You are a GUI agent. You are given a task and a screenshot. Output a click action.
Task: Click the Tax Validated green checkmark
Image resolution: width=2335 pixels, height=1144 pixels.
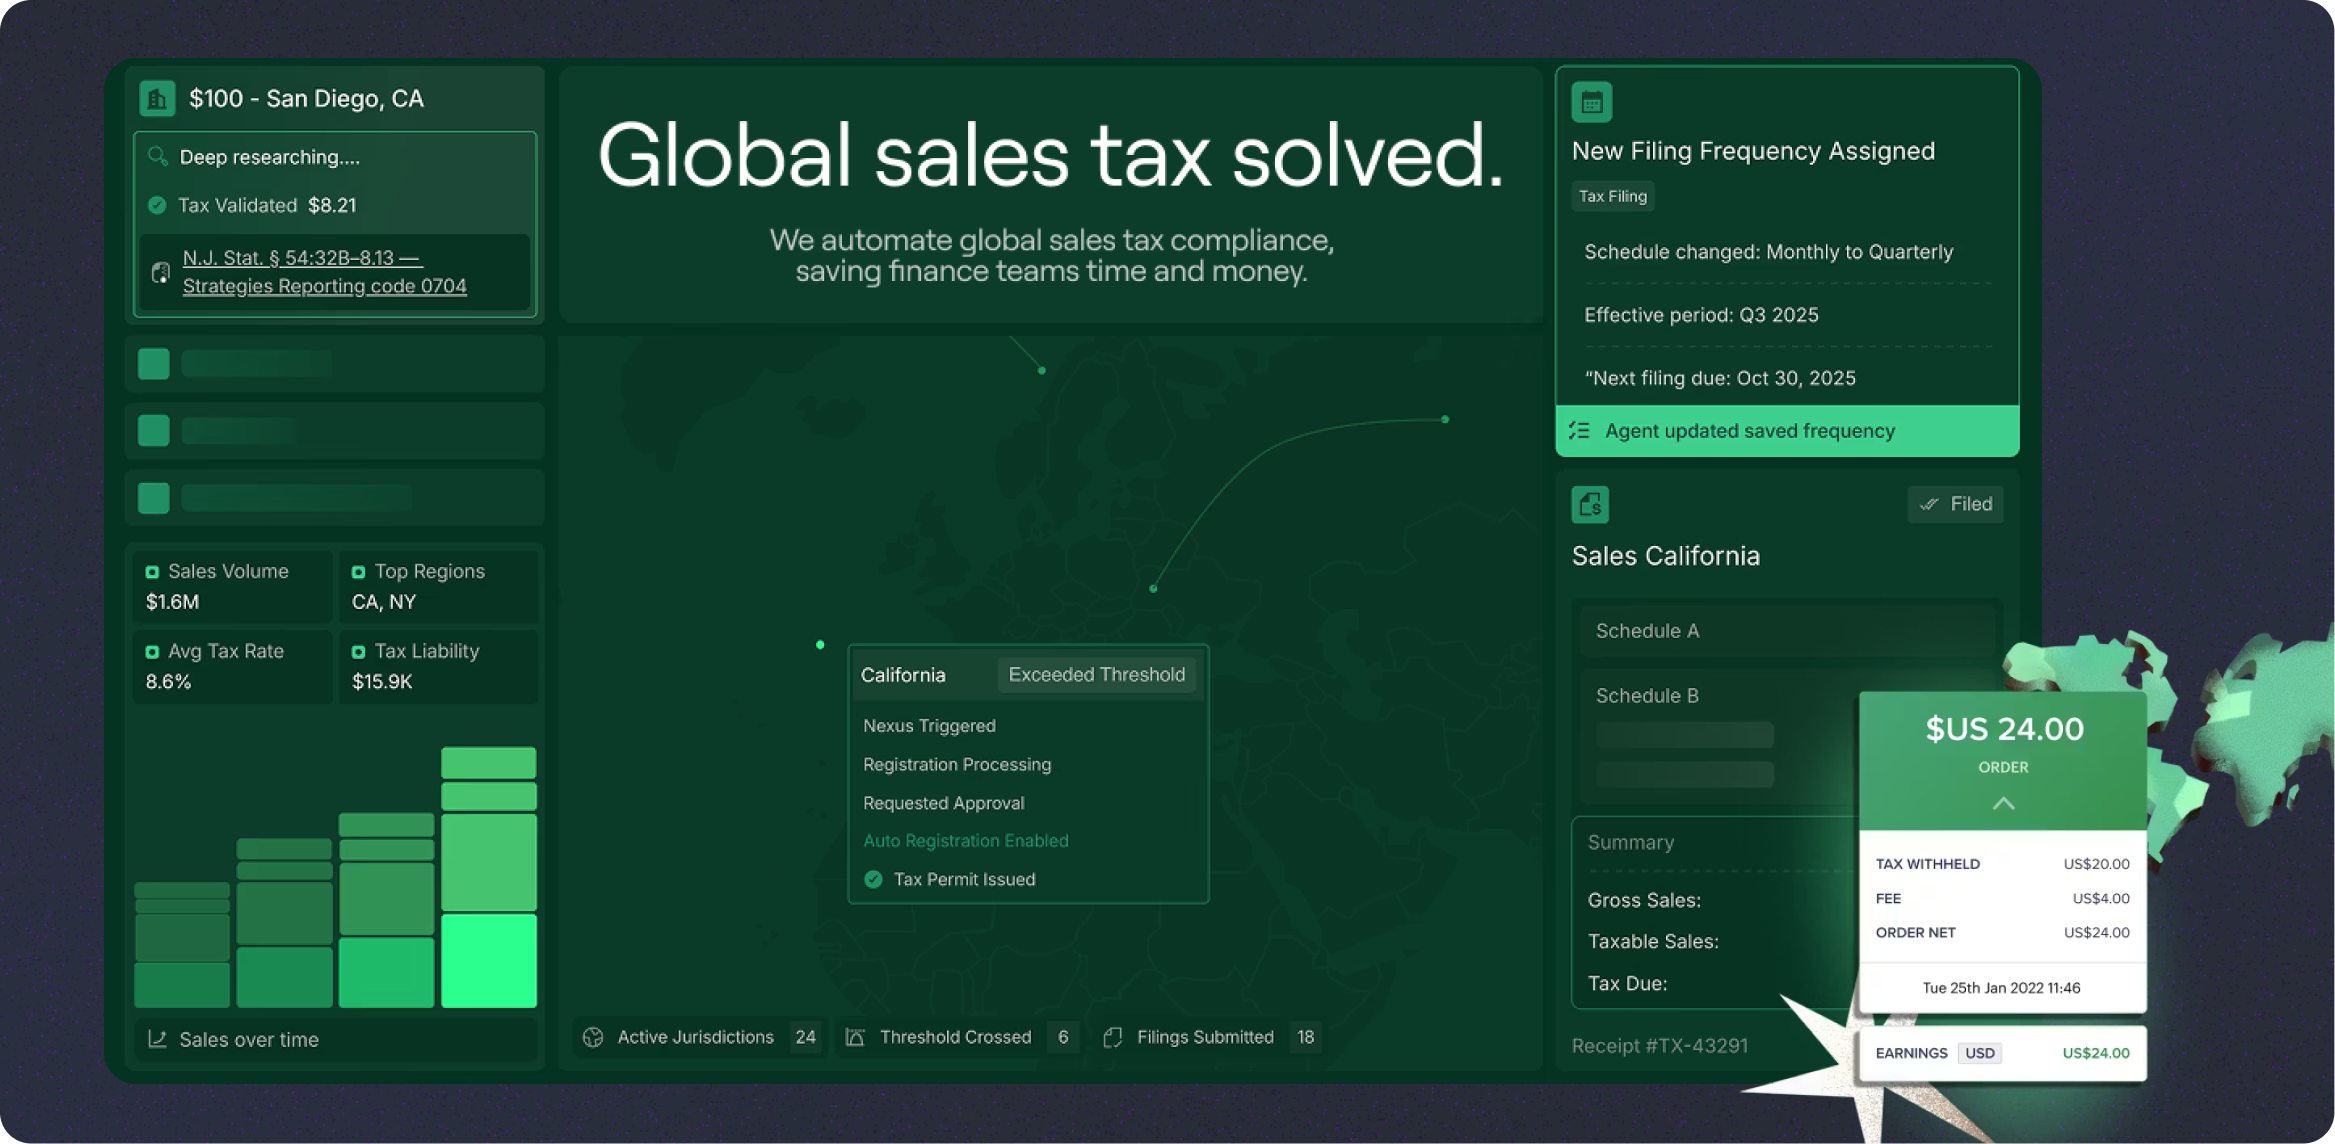157,205
